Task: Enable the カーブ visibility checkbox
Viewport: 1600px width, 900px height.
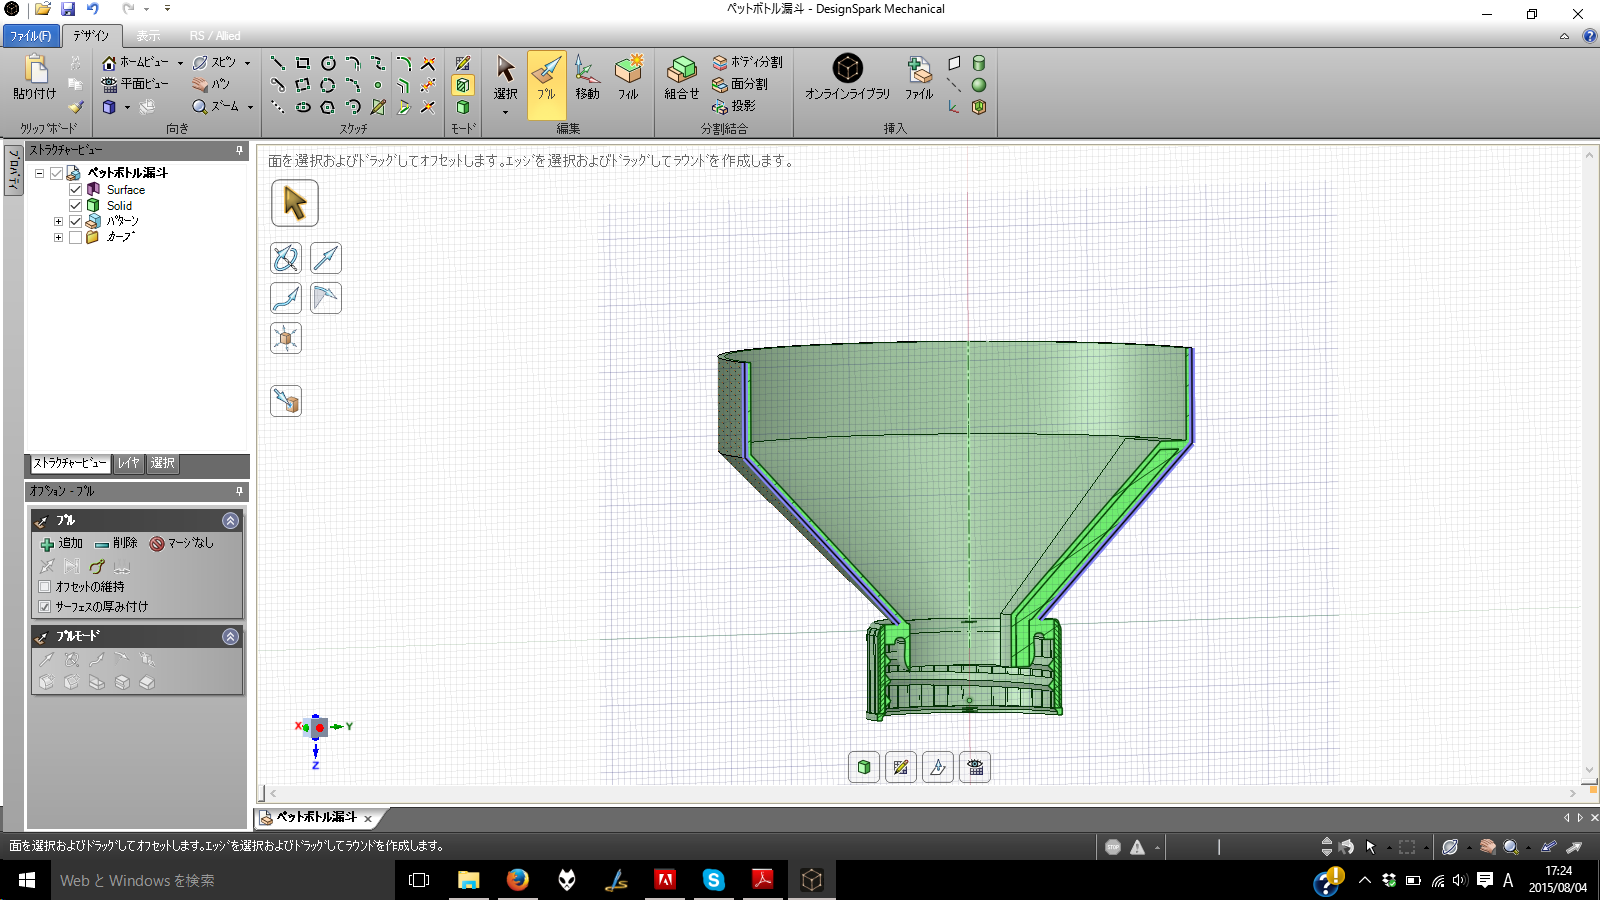Action: [x=75, y=237]
